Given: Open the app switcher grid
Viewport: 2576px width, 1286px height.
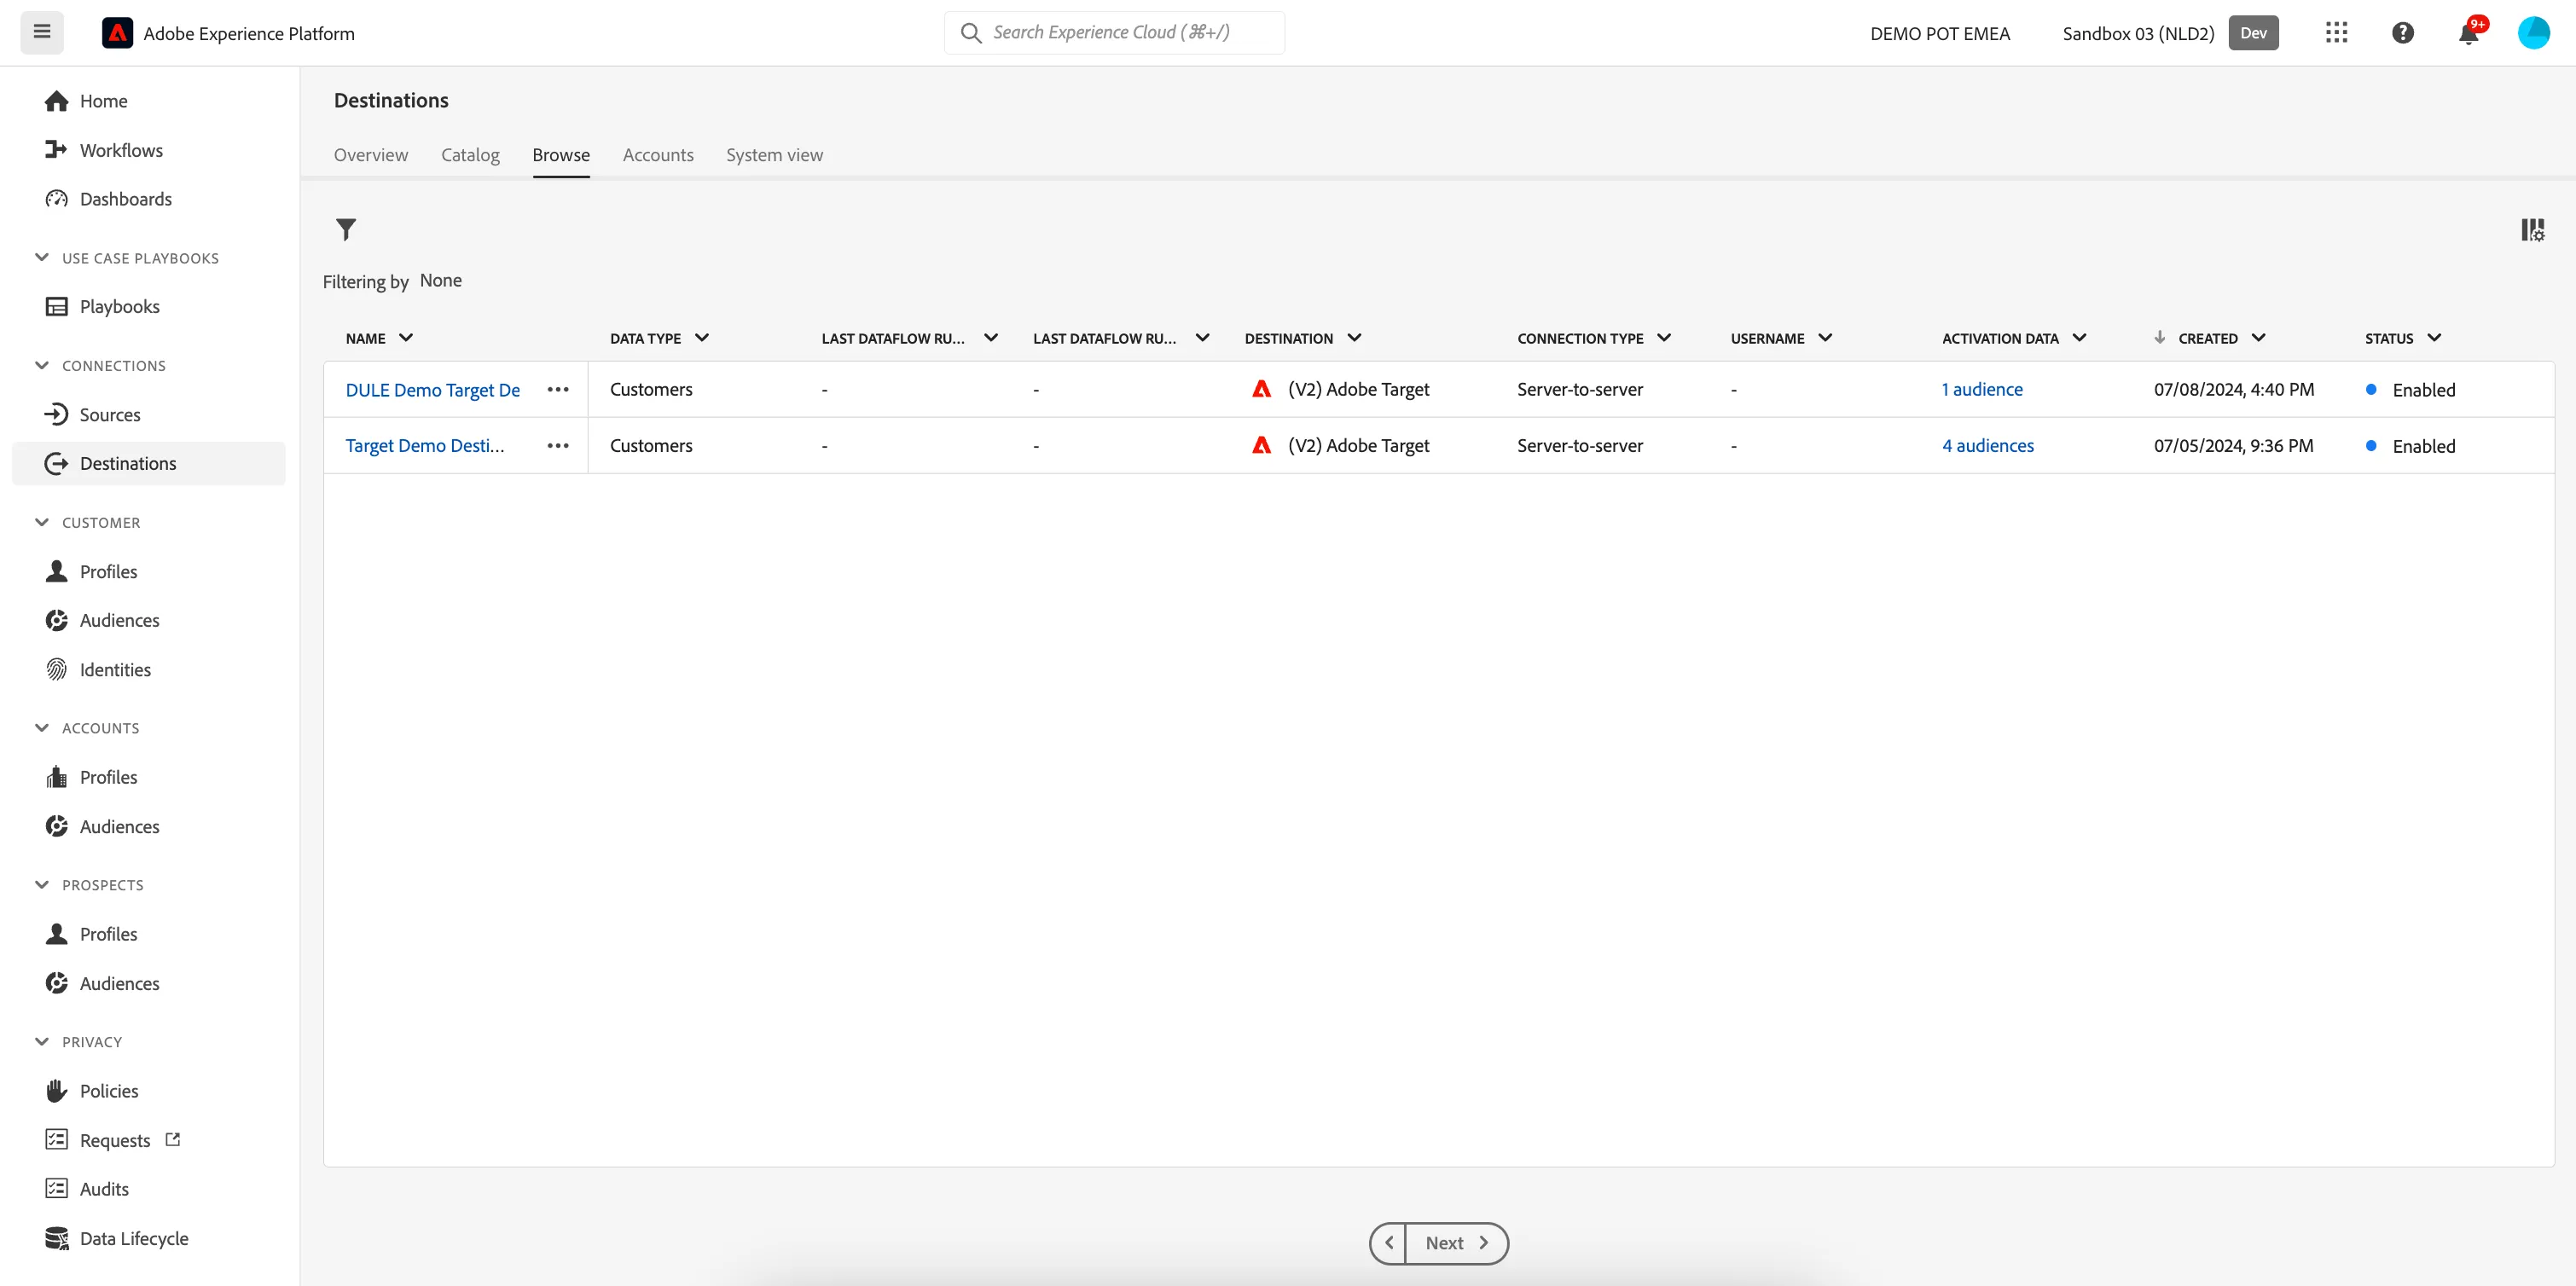Looking at the screenshot, I should pos(2336,33).
